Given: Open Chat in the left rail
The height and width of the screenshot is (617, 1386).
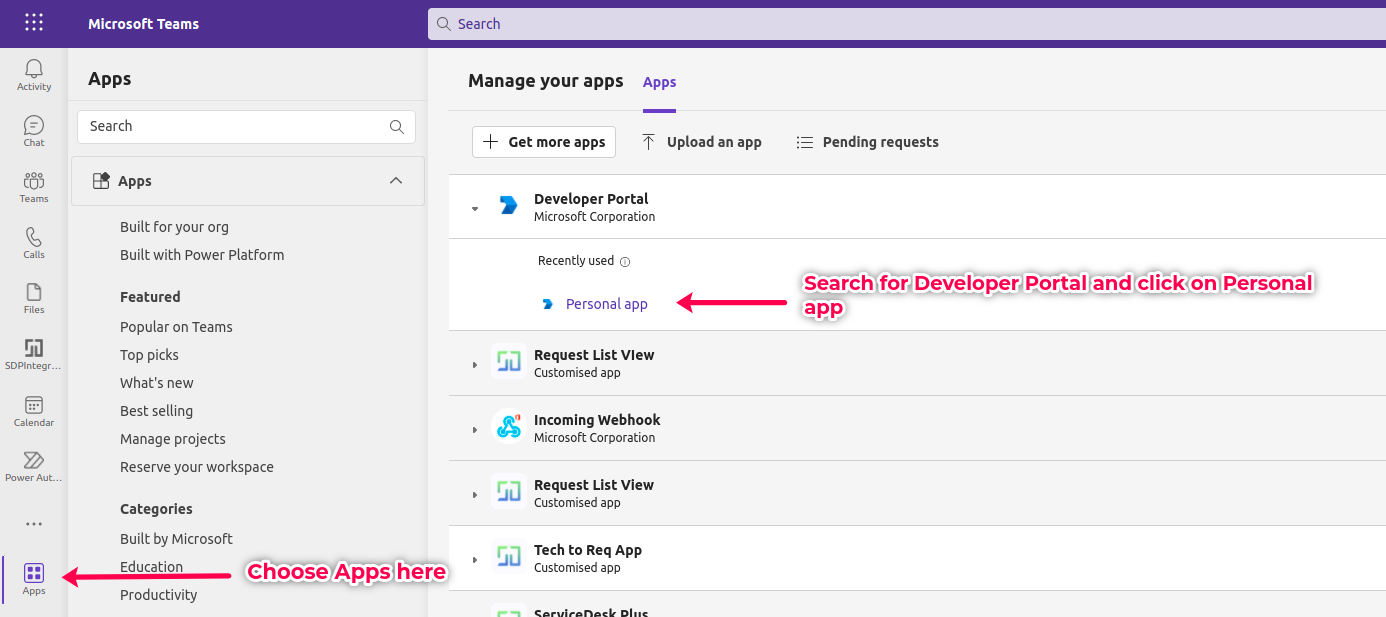Looking at the screenshot, I should click(34, 131).
